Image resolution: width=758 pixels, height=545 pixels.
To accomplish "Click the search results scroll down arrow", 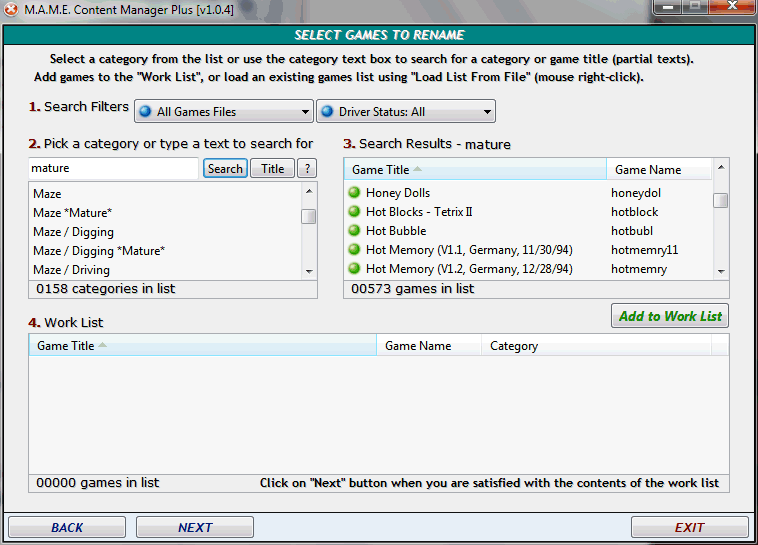I will [x=721, y=271].
